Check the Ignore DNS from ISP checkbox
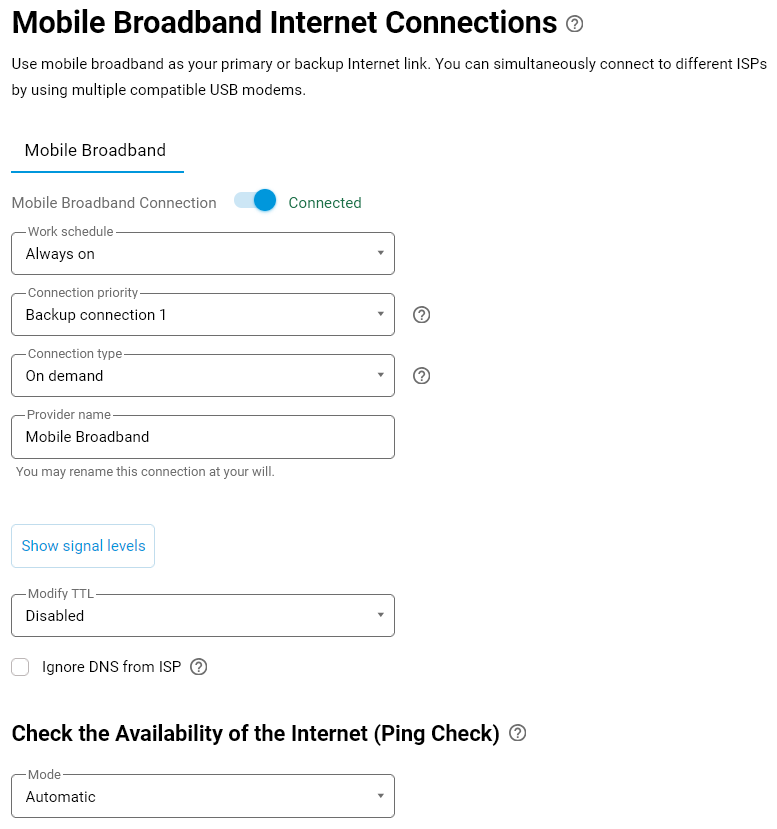Screen dimensions: 777x829 point(20,667)
